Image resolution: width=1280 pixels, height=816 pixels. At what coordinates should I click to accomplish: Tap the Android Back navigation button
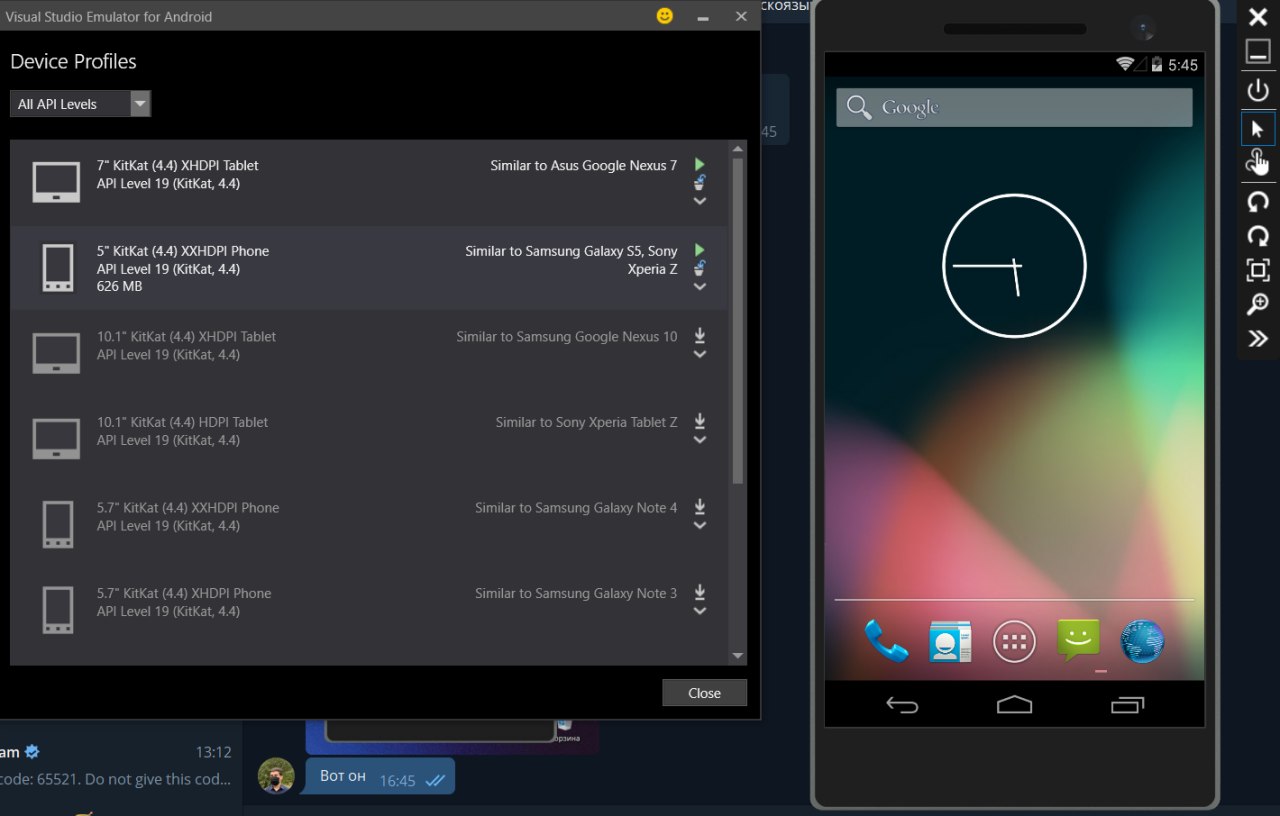(x=902, y=705)
